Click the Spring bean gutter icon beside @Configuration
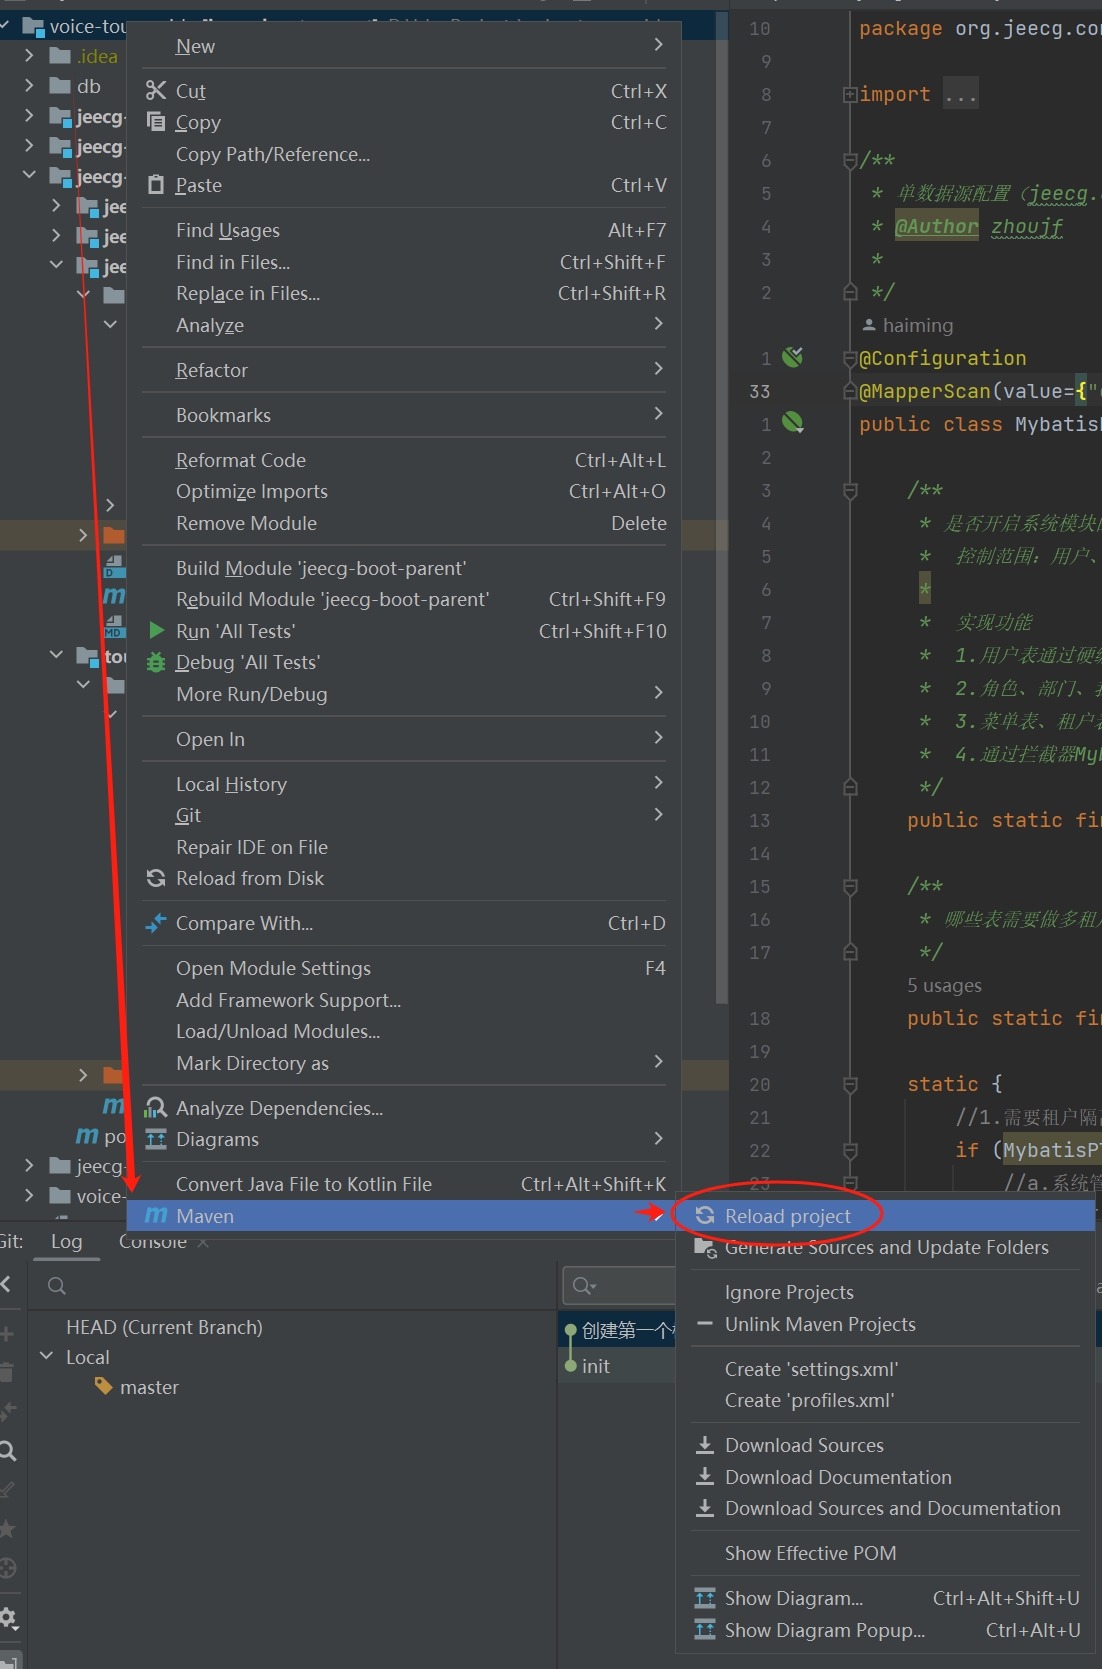 pyautogui.click(x=793, y=357)
